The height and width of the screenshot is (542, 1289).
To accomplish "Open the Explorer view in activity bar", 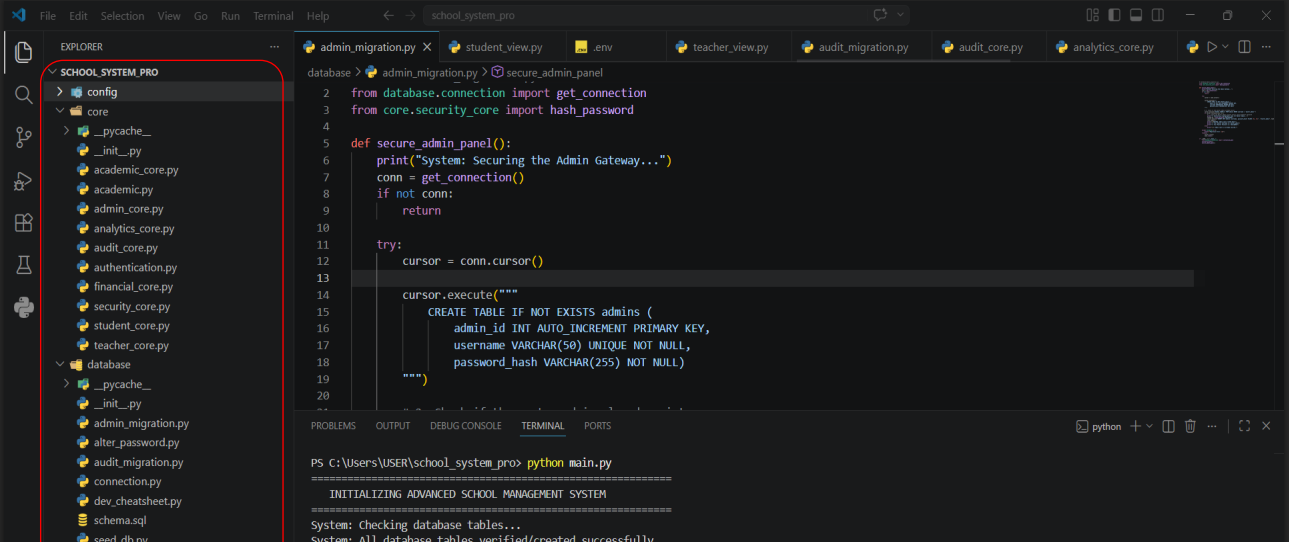I will pos(23,52).
